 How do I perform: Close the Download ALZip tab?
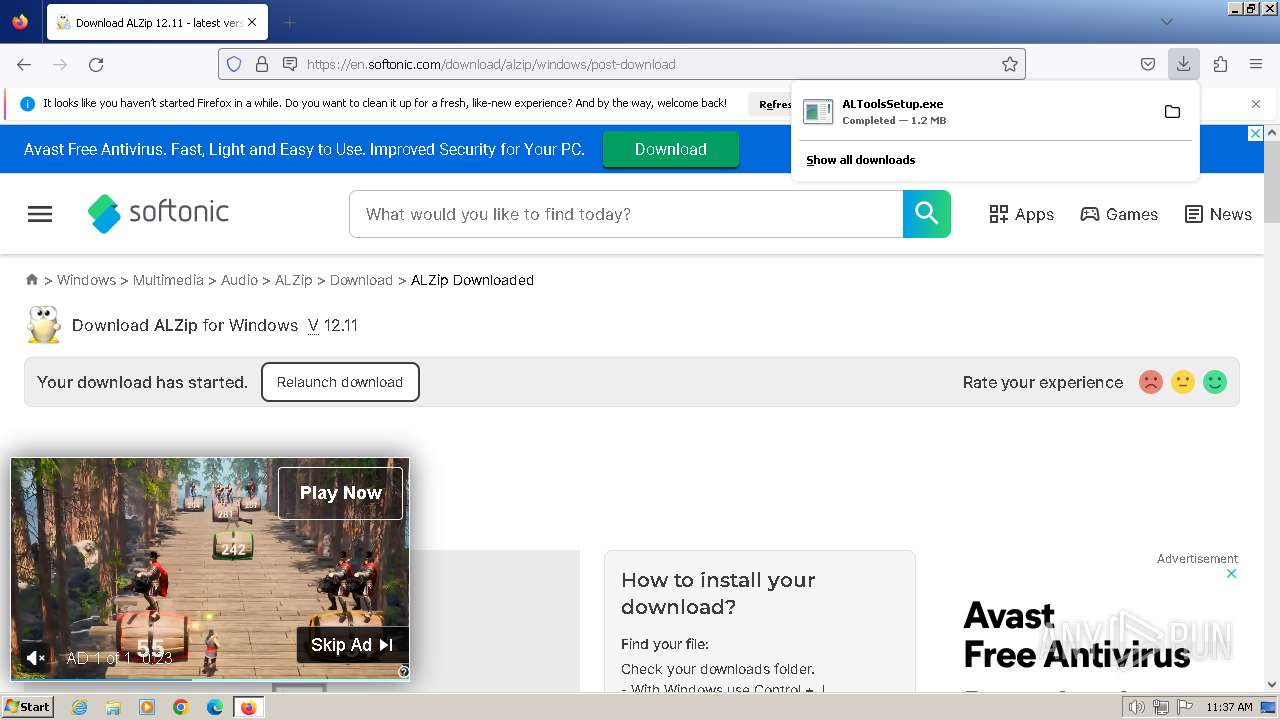(x=252, y=22)
